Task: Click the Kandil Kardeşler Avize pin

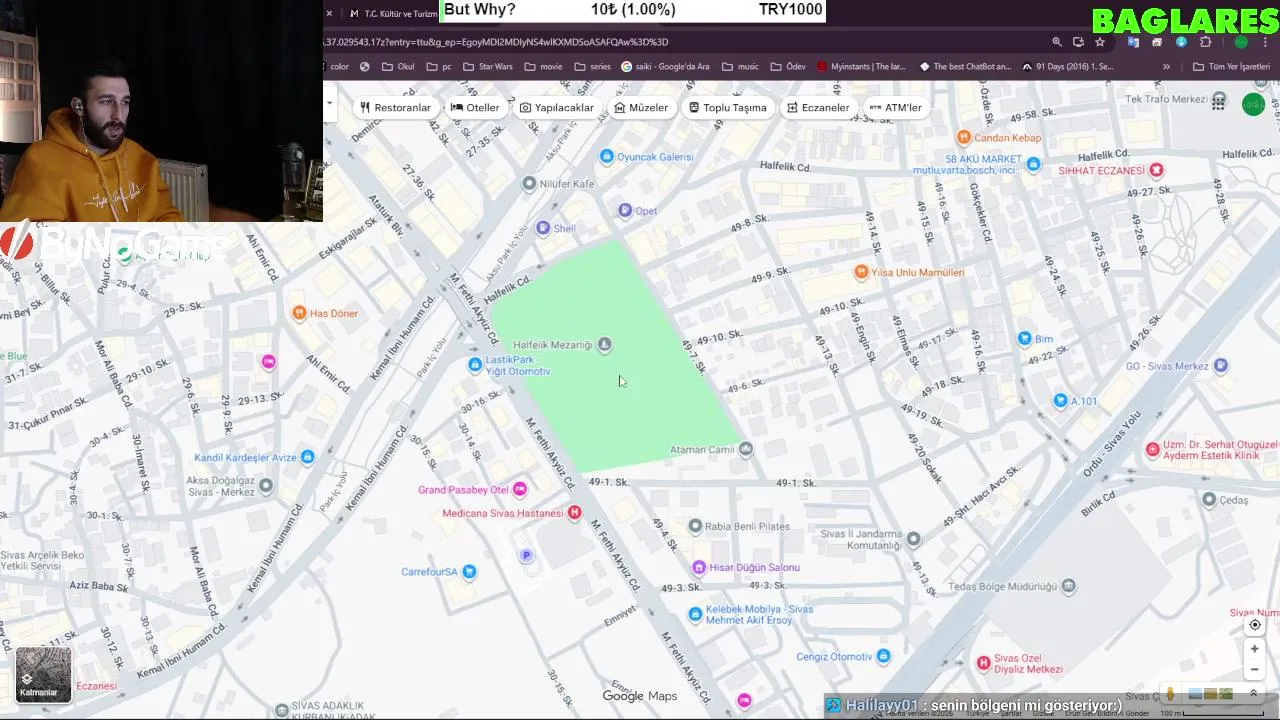Action: pos(307,457)
